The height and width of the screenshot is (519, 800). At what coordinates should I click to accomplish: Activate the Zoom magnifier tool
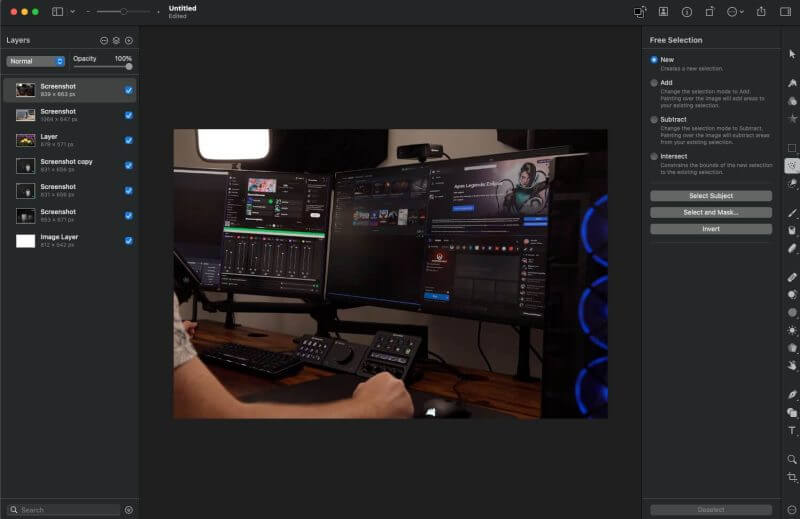(792, 459)
